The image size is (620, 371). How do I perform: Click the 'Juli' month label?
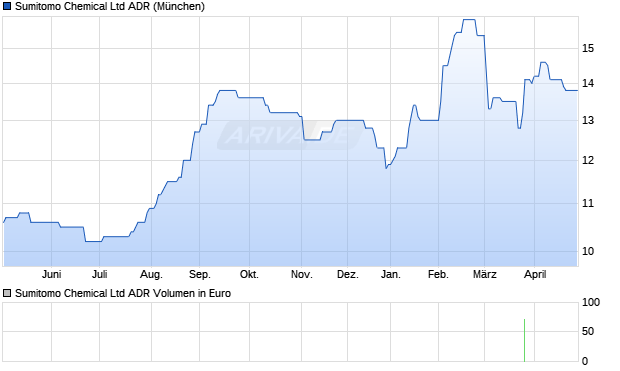click(100, 274)
